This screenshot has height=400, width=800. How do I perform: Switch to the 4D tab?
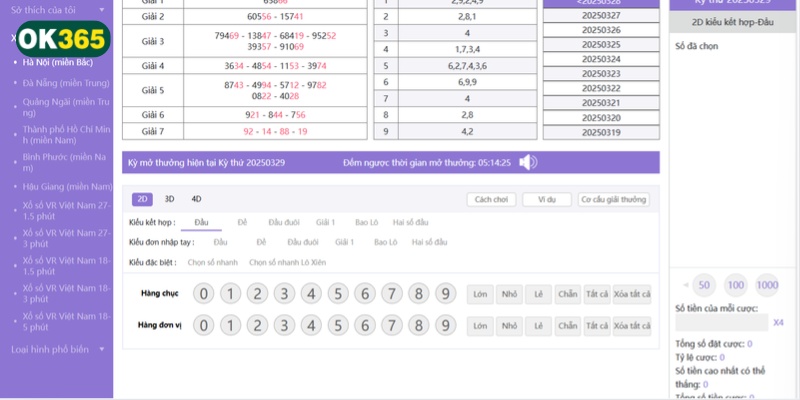tap(196, 199)
